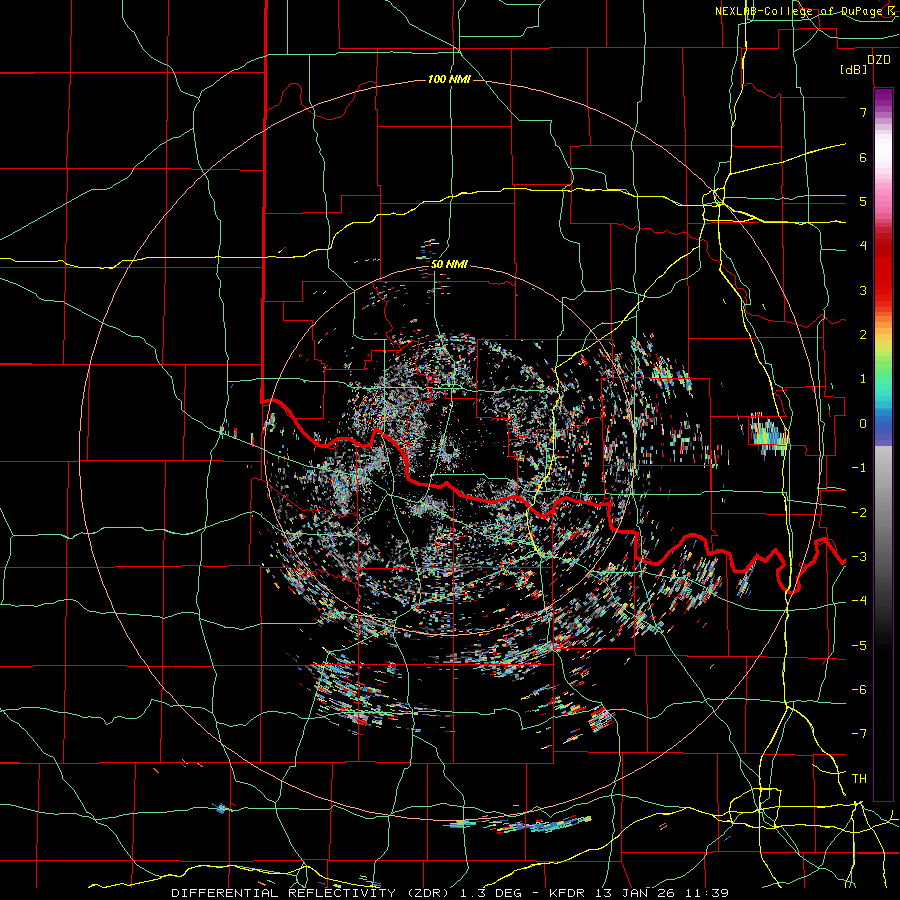Click the "6" value on the dB scale
Viewport: 900px width, 900px height.
(863, 157)
